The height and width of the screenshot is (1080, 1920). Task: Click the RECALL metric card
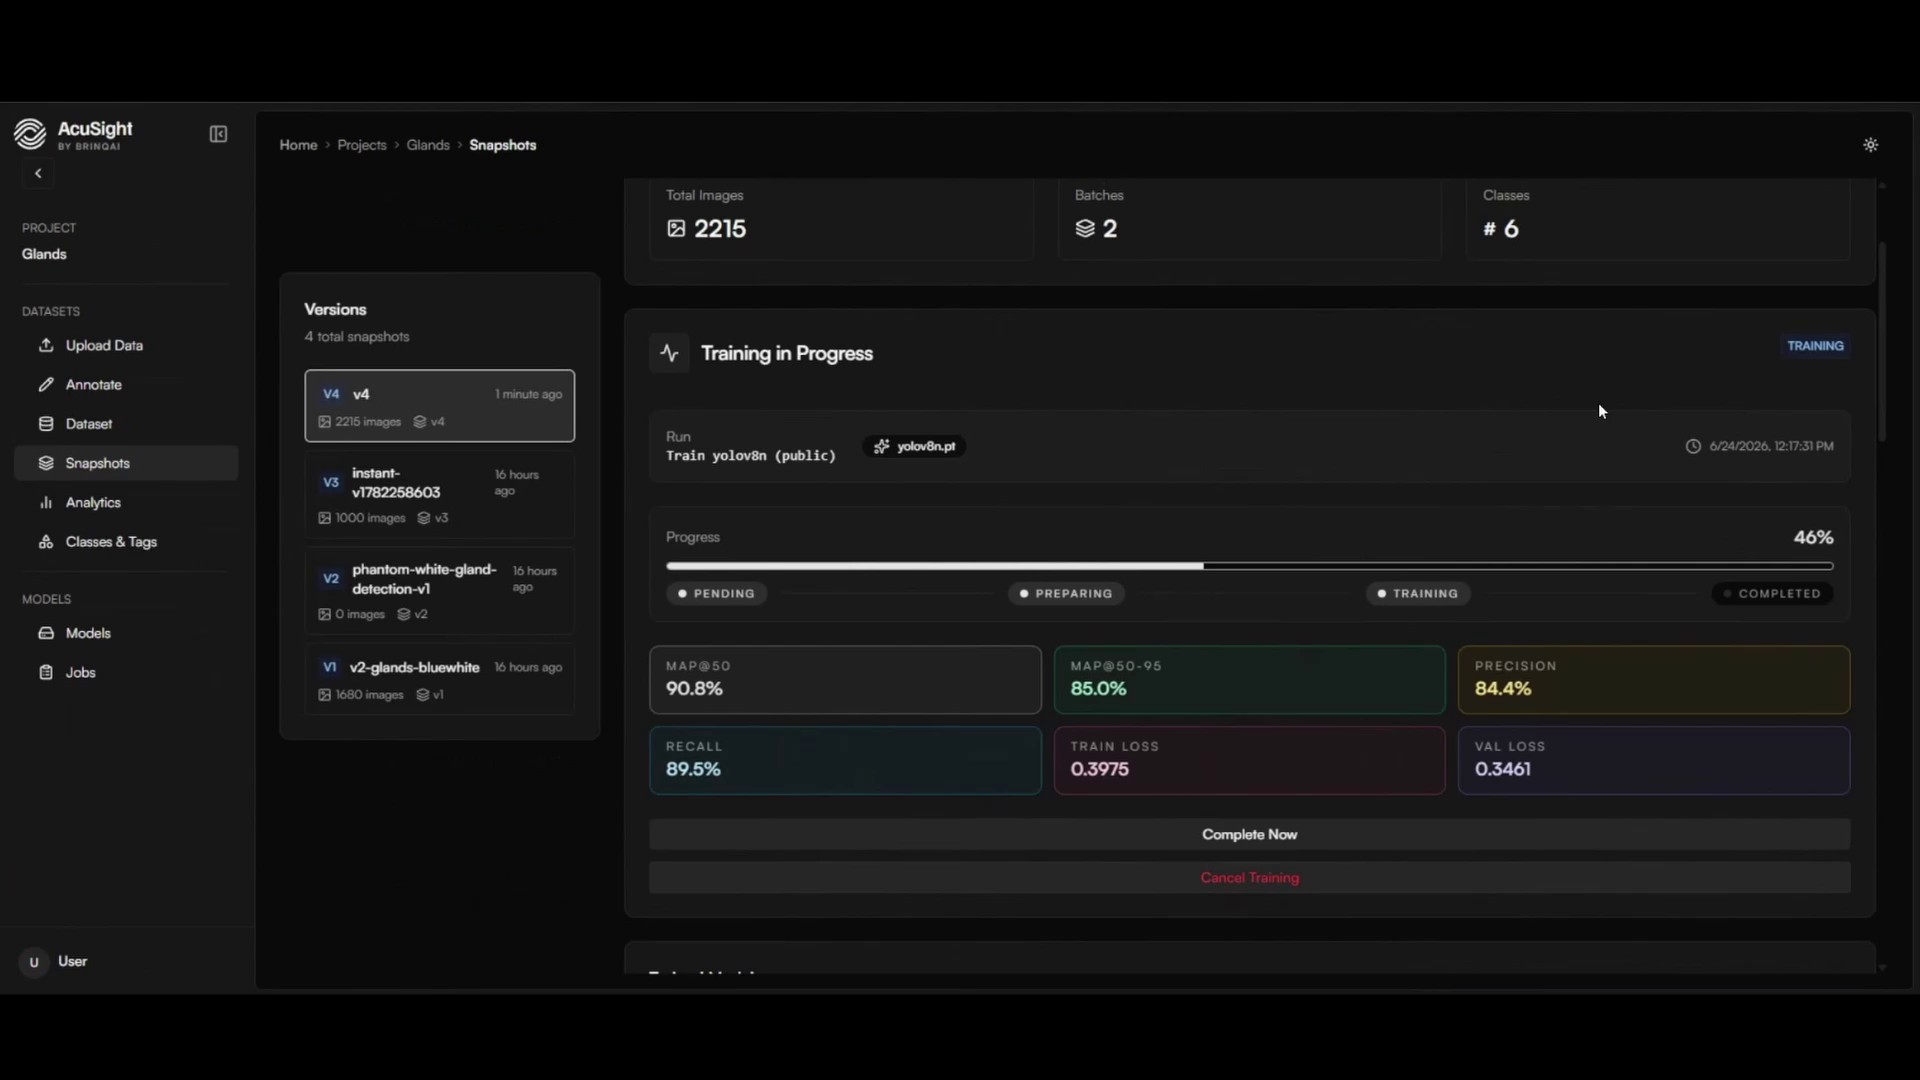point(845,761)
